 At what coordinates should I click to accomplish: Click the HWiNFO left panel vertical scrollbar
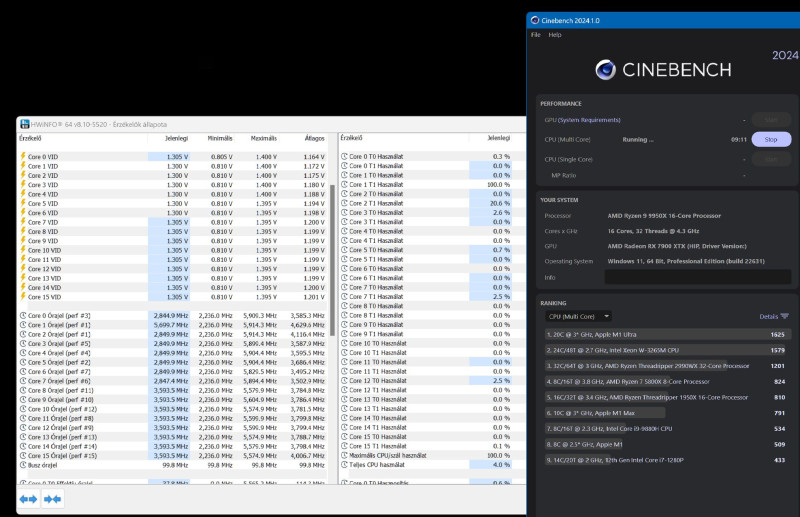pyautogui.click(x=333, y=260)
